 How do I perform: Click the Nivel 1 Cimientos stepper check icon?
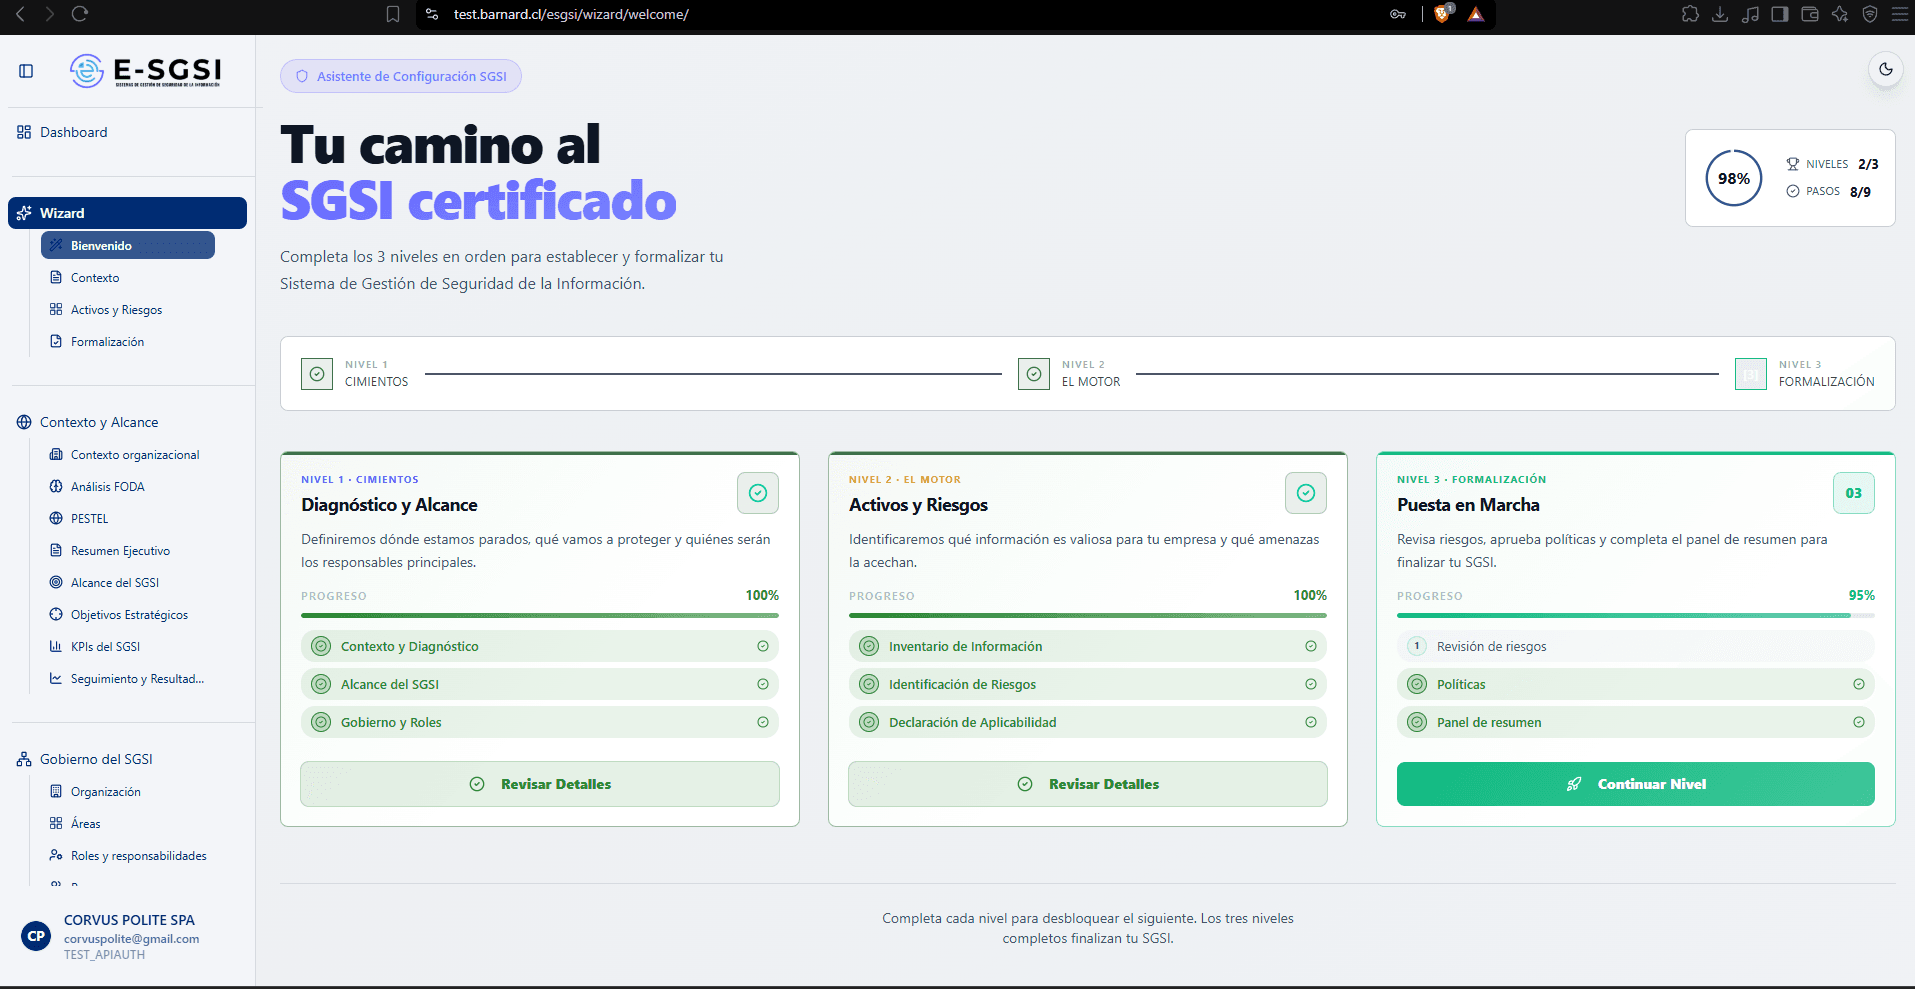317,374
